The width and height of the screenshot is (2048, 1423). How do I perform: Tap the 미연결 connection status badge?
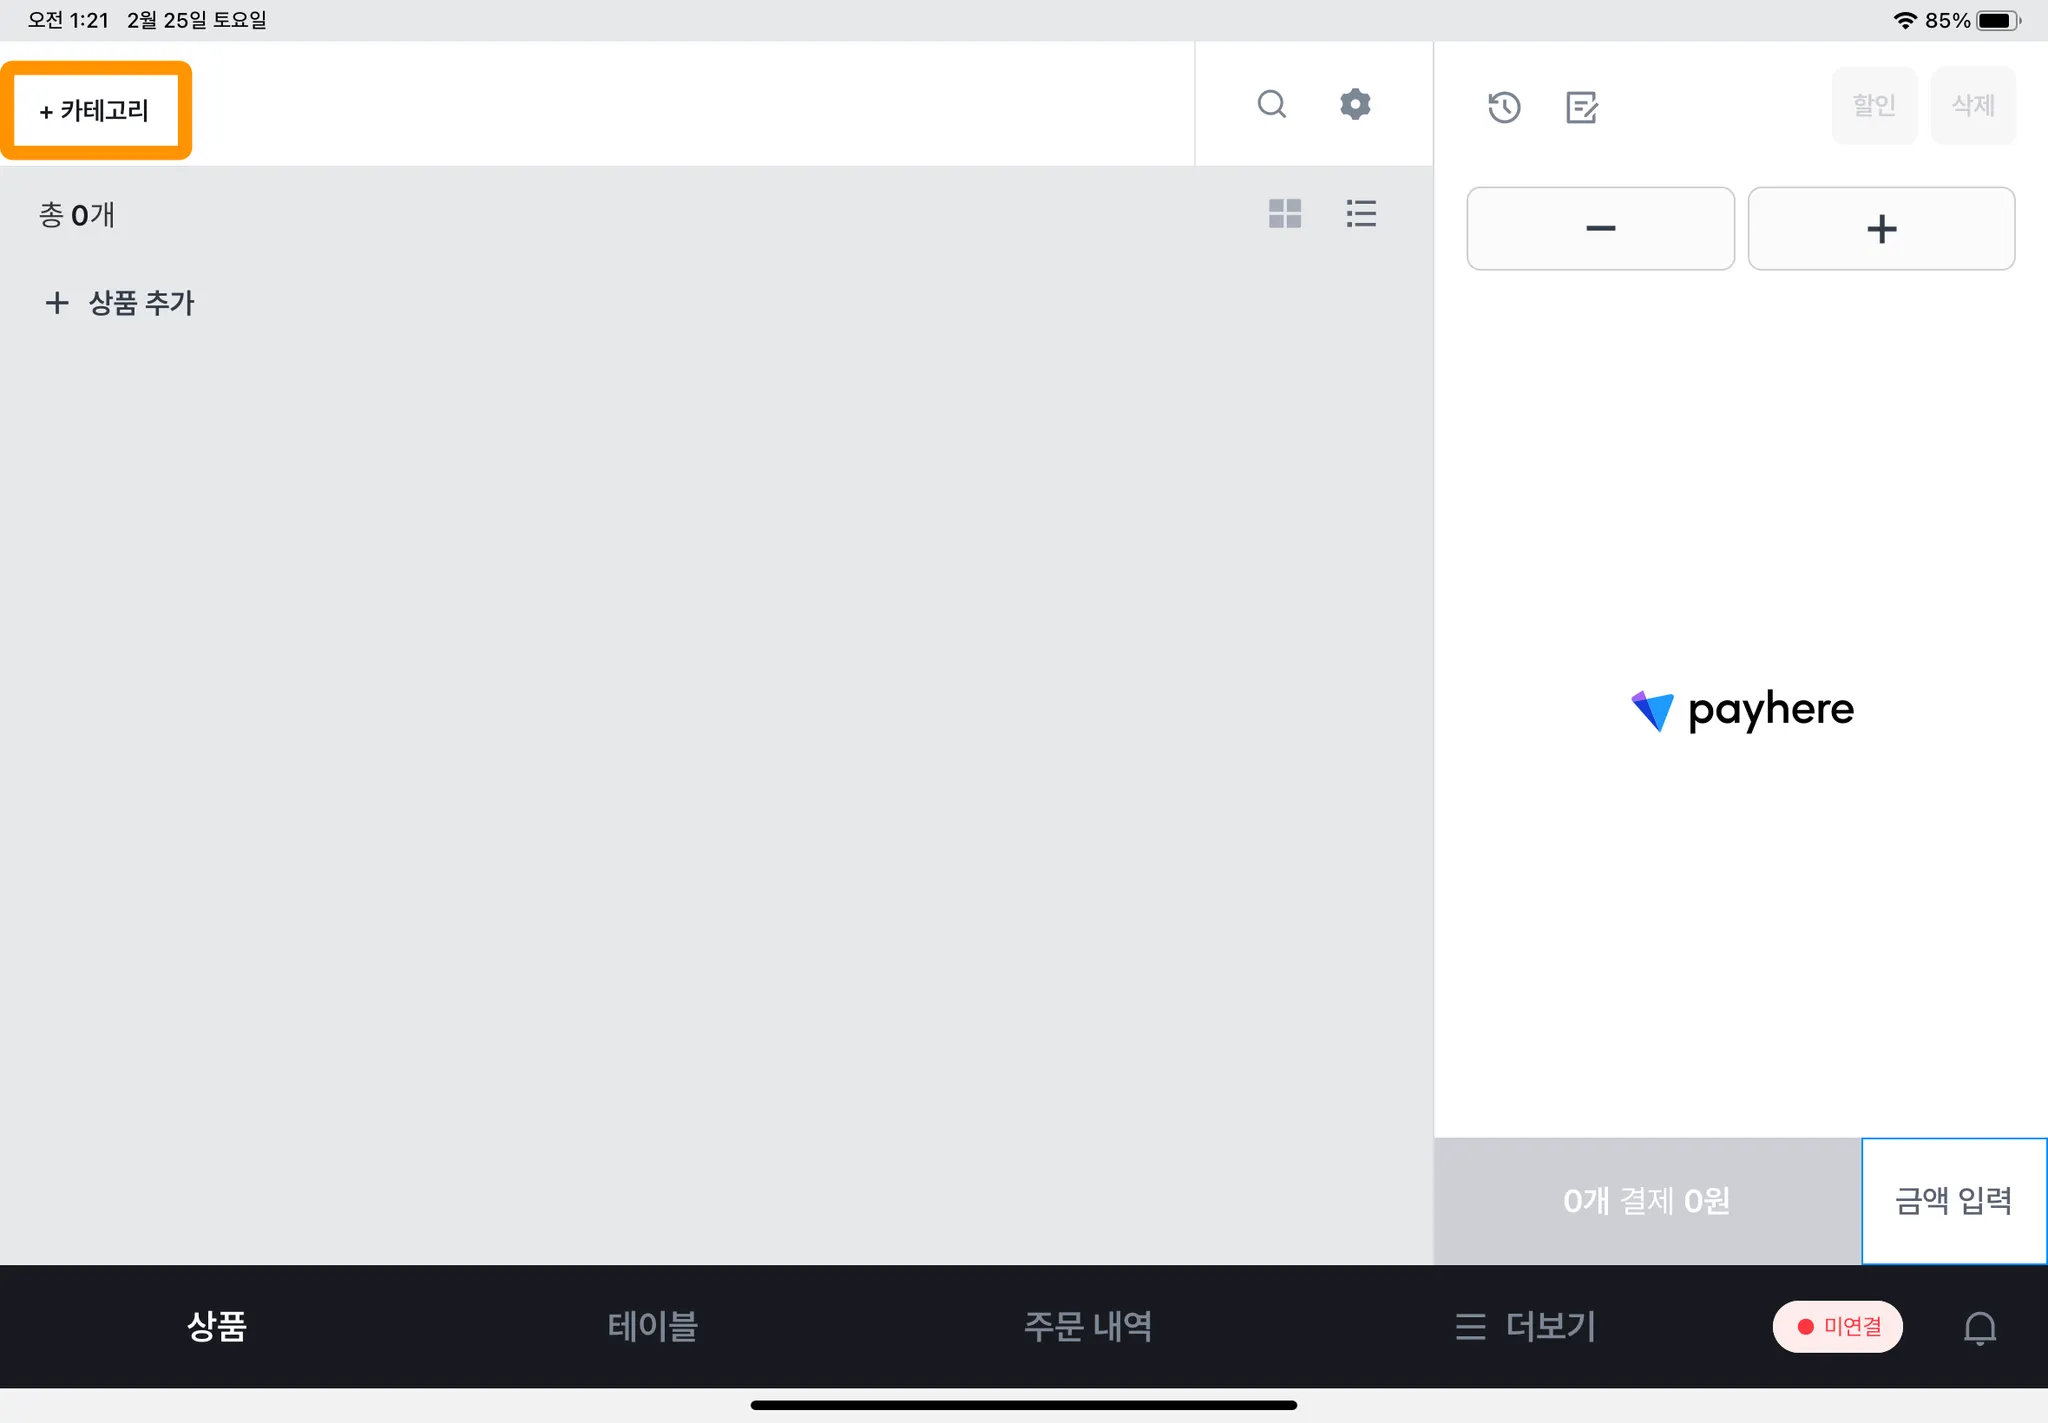pyautogui.click(x=1838, y=1327)
